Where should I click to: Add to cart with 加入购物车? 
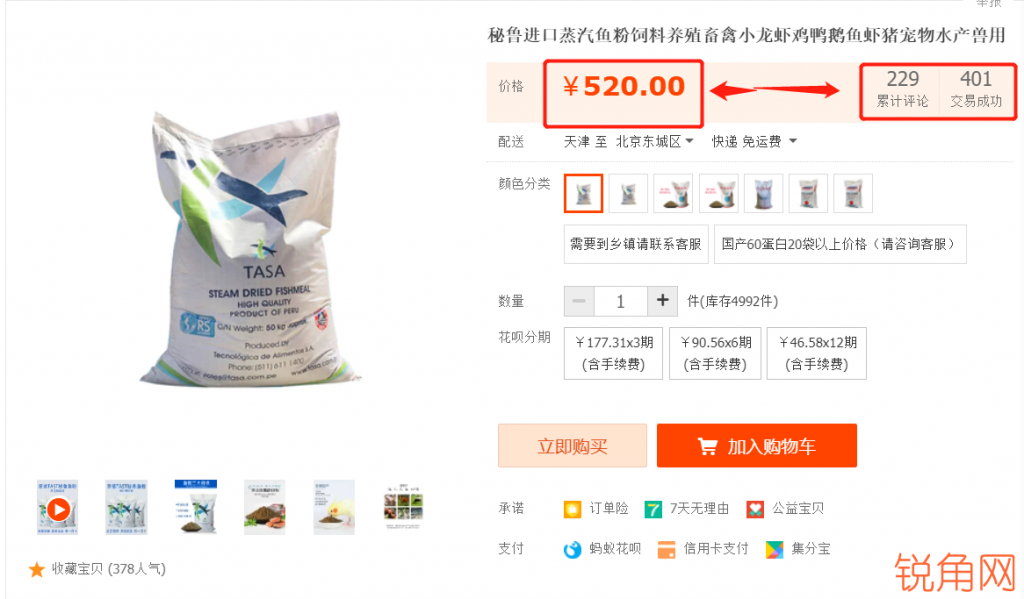757,445
